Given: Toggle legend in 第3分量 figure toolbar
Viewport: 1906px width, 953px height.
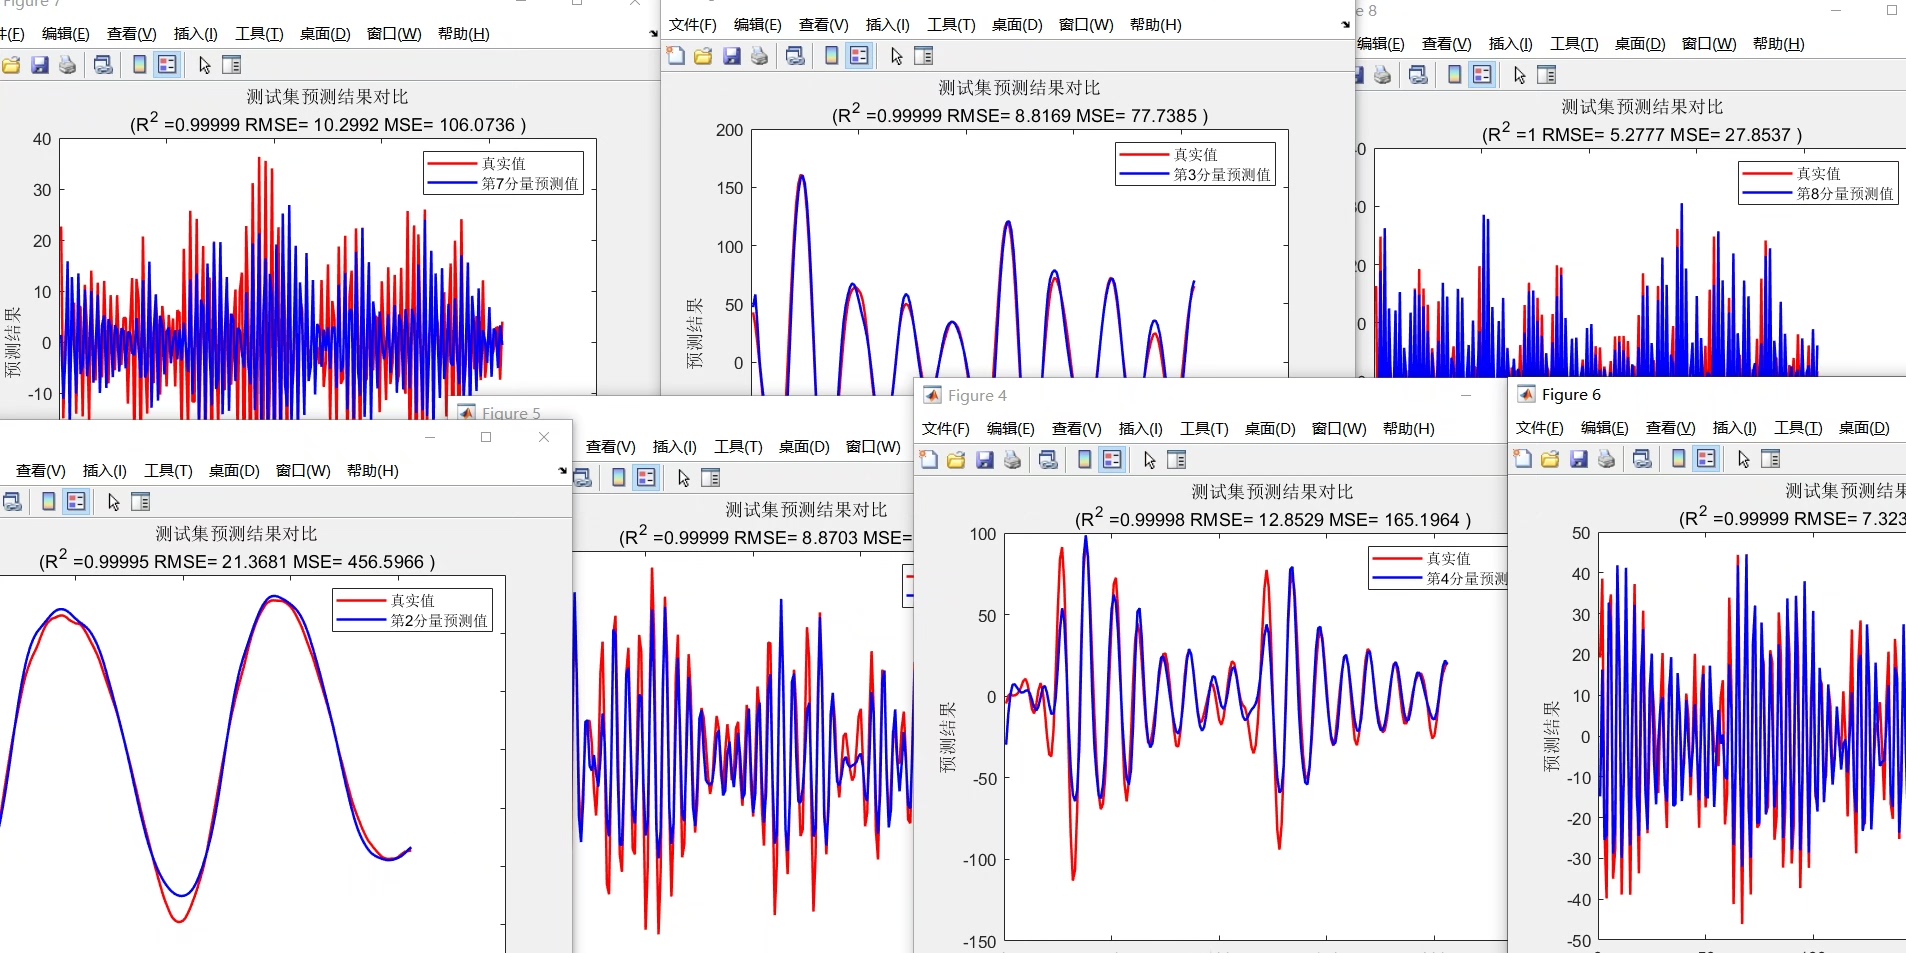Looking at the screenshot, I should click(859, 56).
